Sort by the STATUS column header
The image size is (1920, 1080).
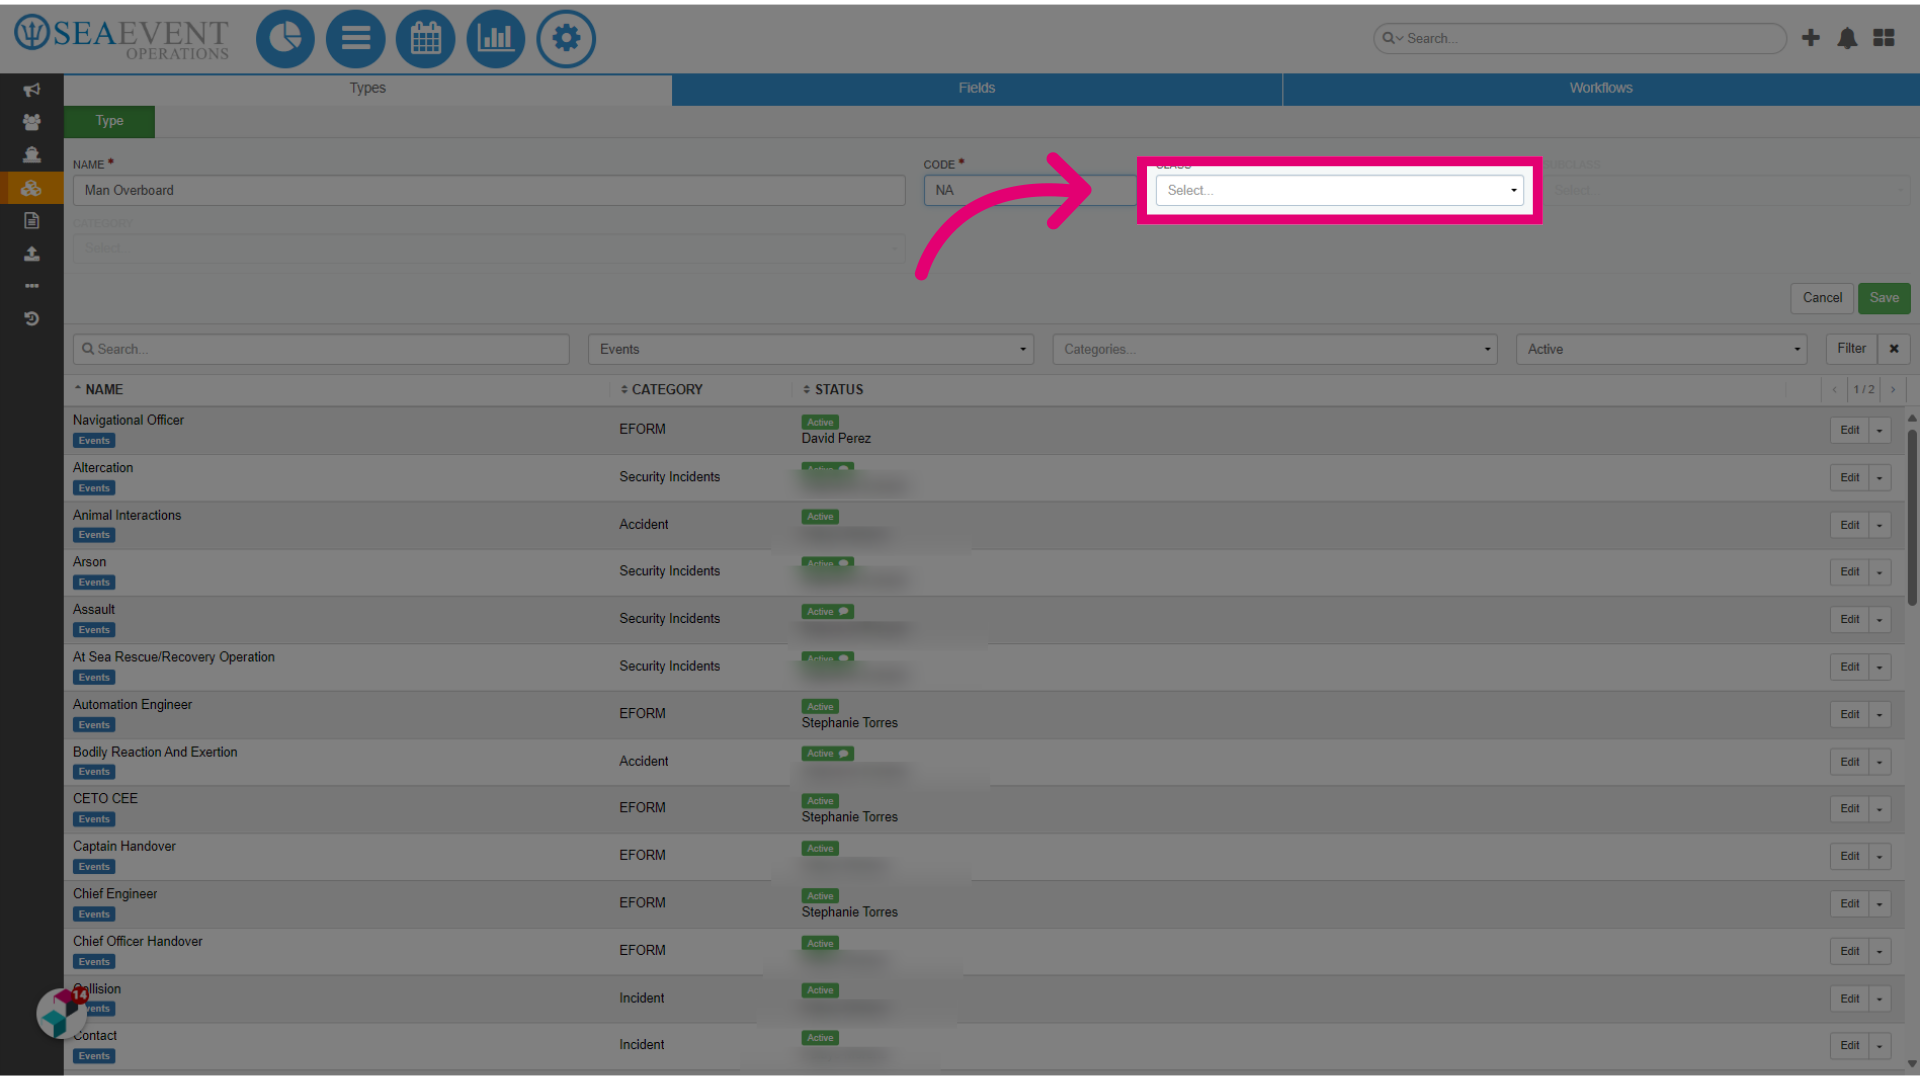[833, 389]
